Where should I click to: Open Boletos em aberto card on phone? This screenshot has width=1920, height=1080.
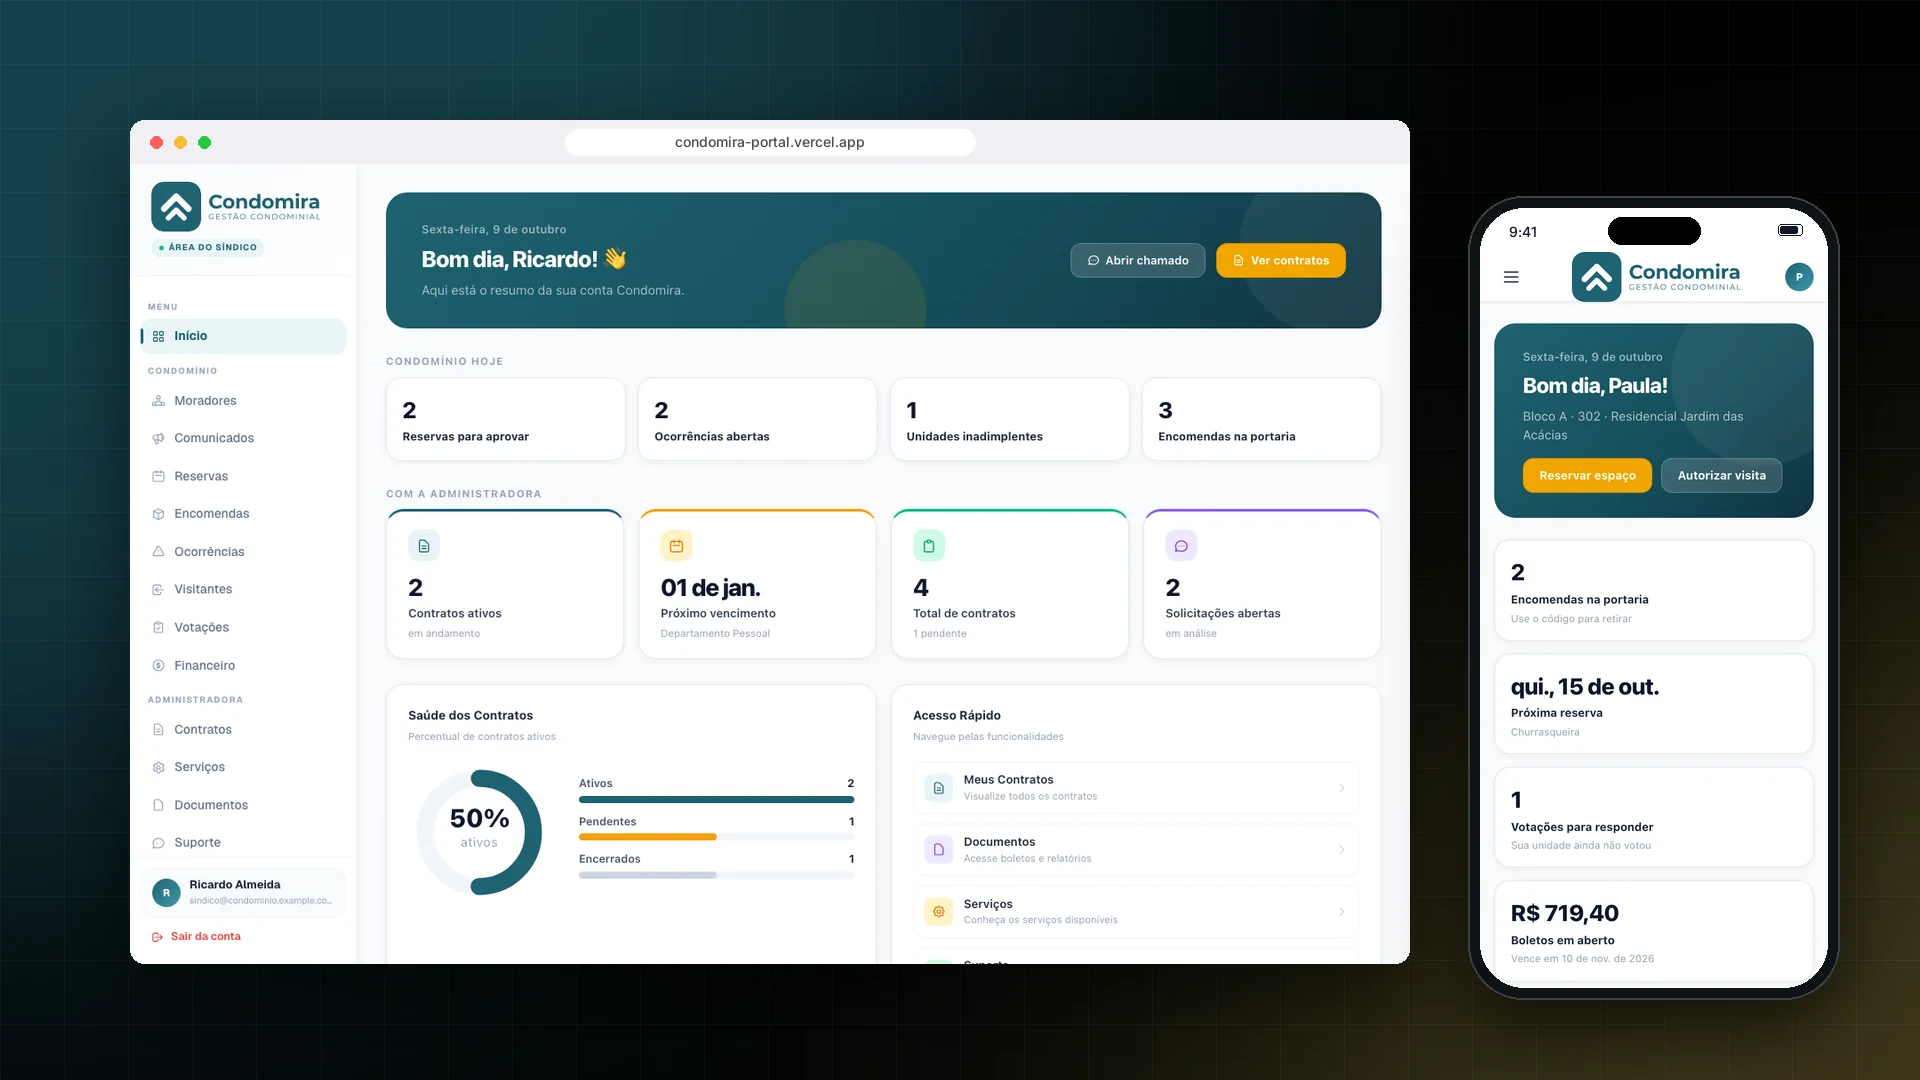coord(1653,930)
